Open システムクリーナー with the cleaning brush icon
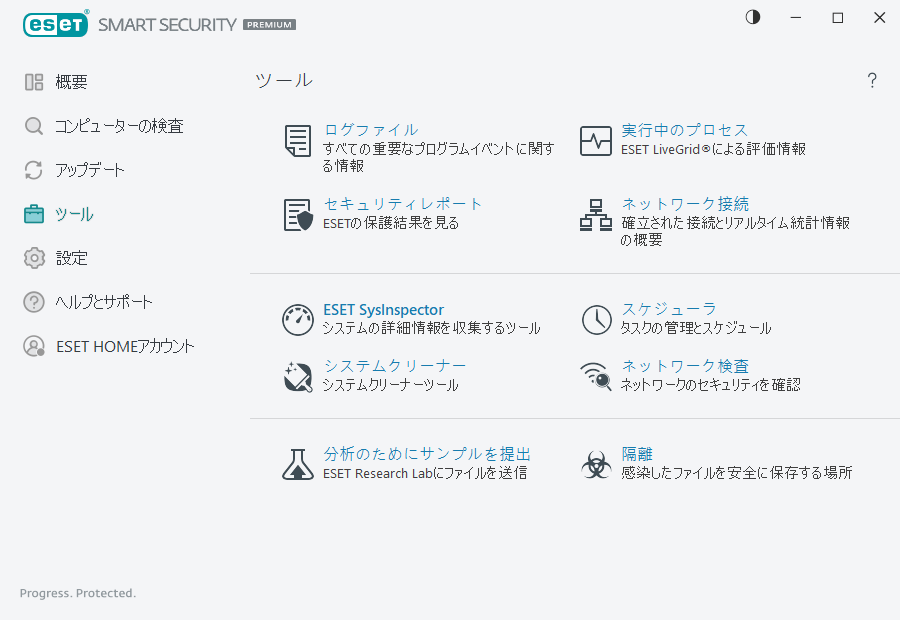Image resolution: width=900 pixels, height=620 pixels. 297,376
